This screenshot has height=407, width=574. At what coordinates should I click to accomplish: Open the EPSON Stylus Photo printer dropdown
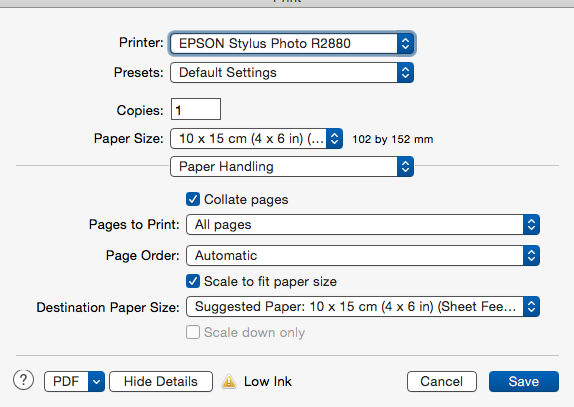(x=292, y=43)
